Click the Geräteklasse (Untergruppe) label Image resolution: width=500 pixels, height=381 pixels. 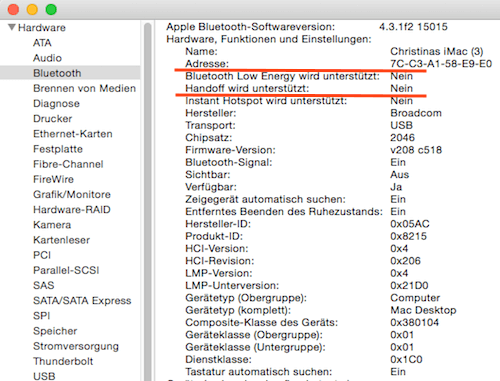point(255,347)
